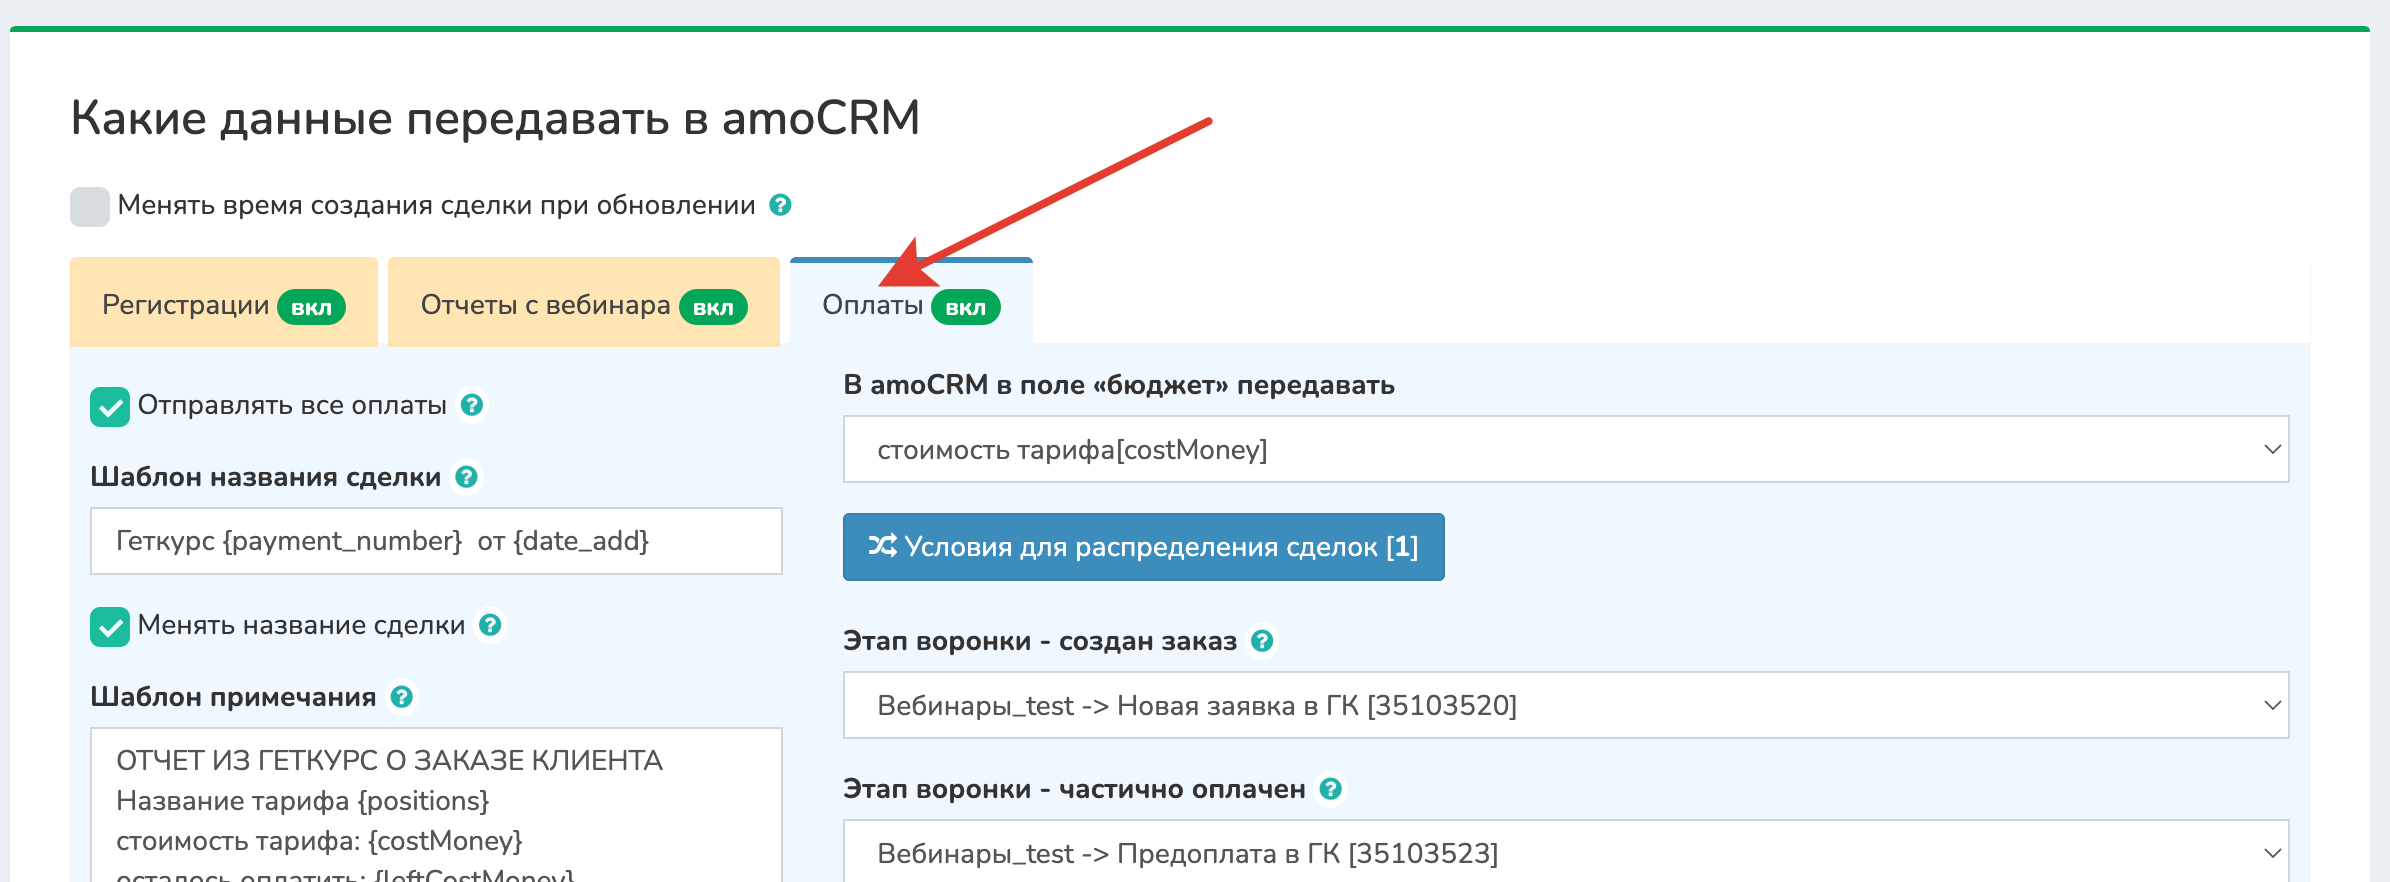Click the deal name template input field
Screen dimensions: 2390x882
[x=436, y=541]
